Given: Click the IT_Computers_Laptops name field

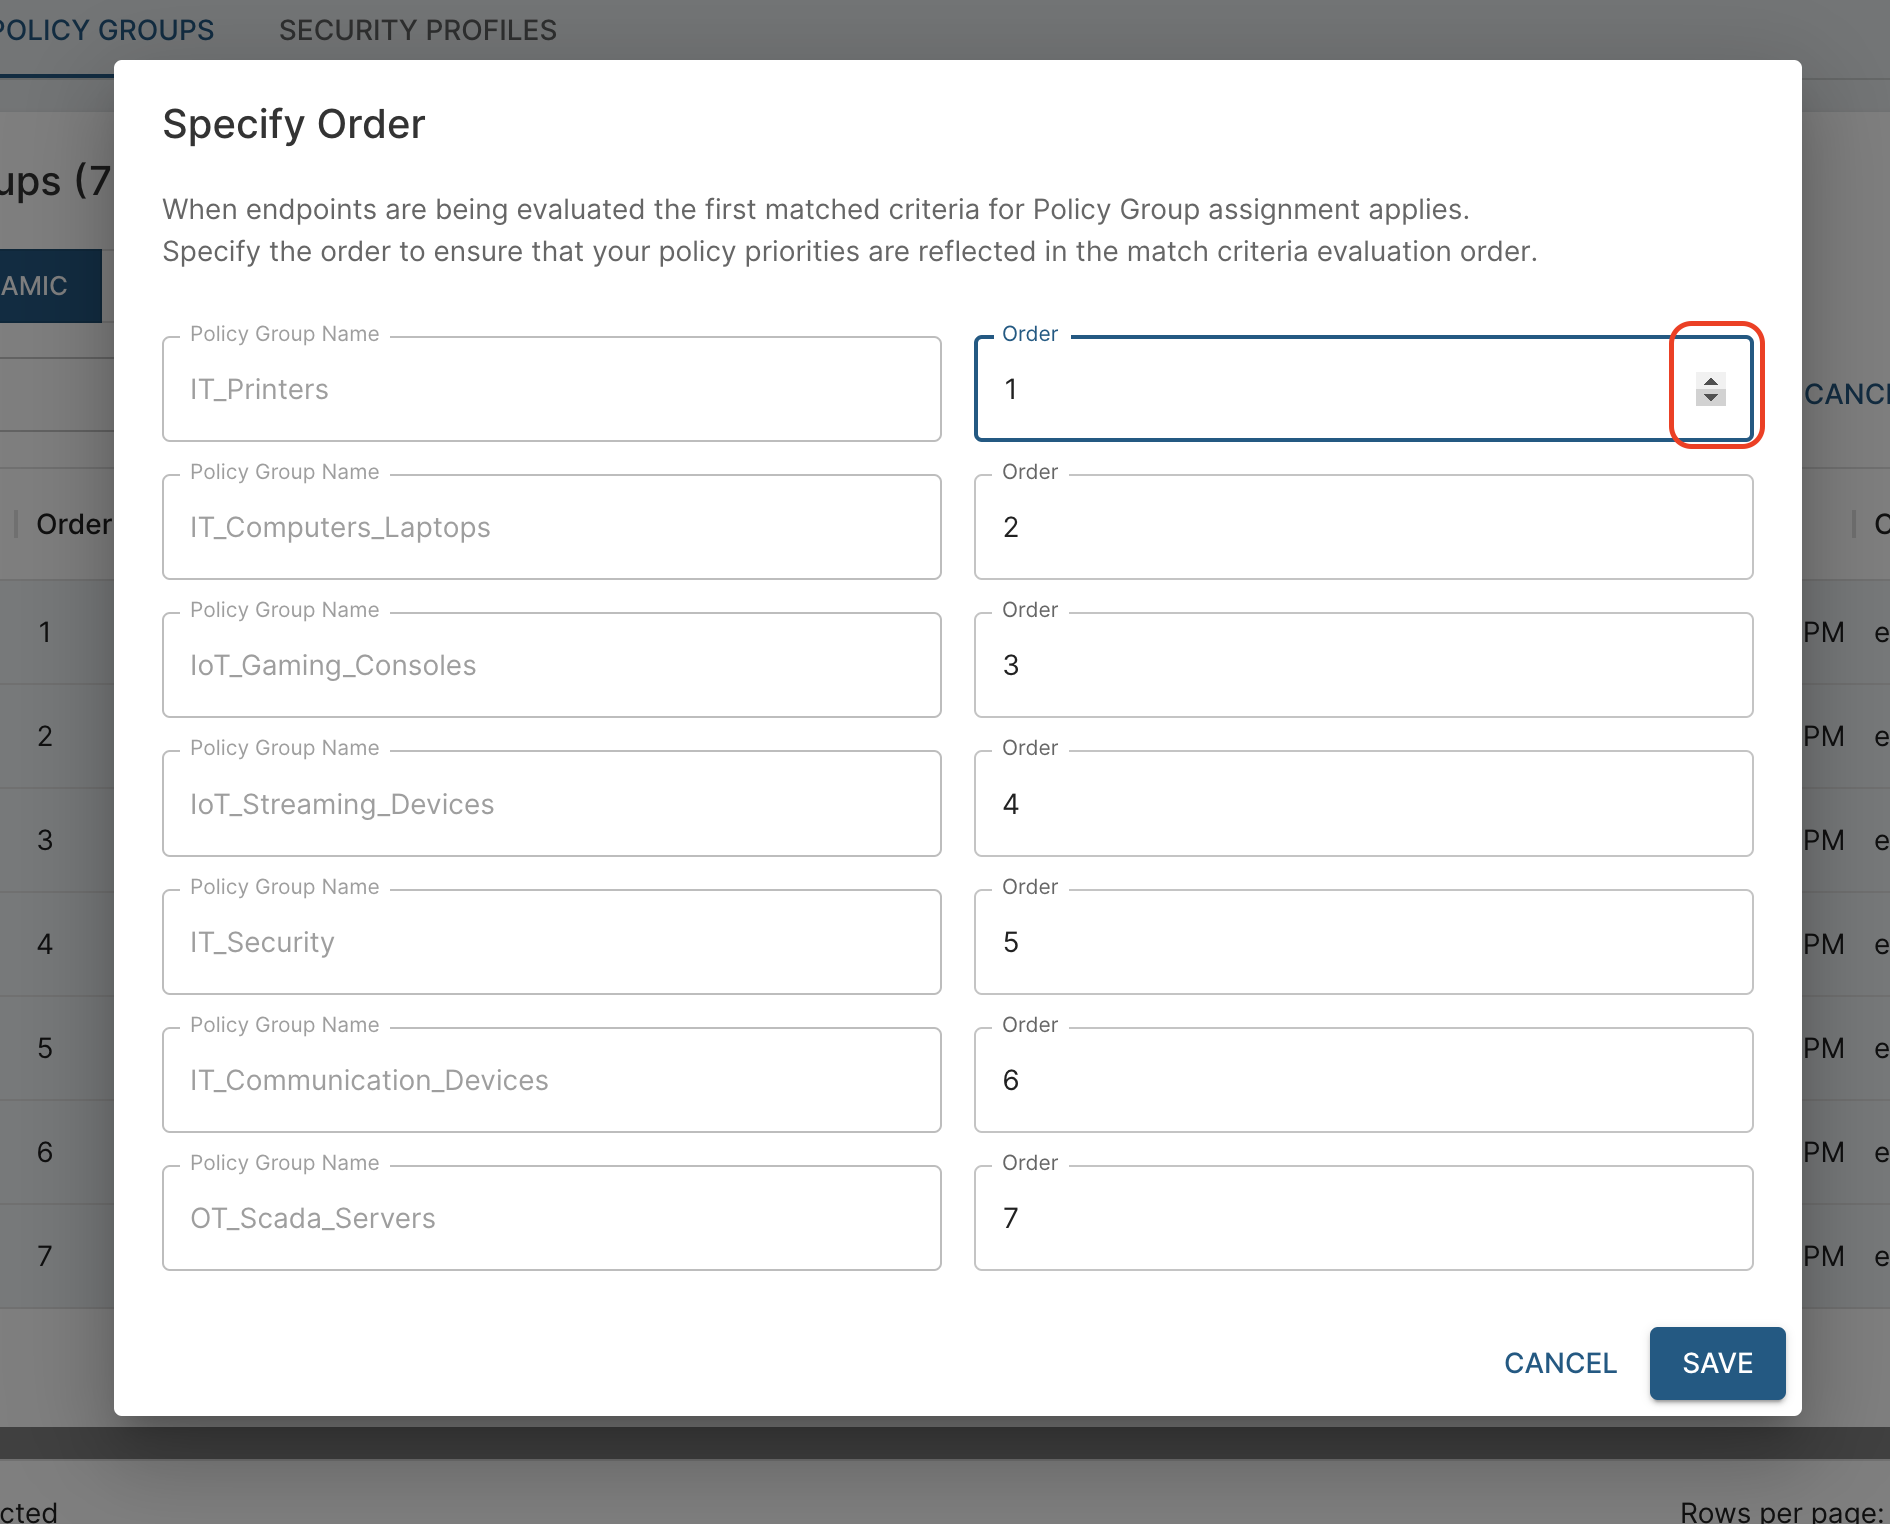Looking at the screenshot, I should 551,527.
